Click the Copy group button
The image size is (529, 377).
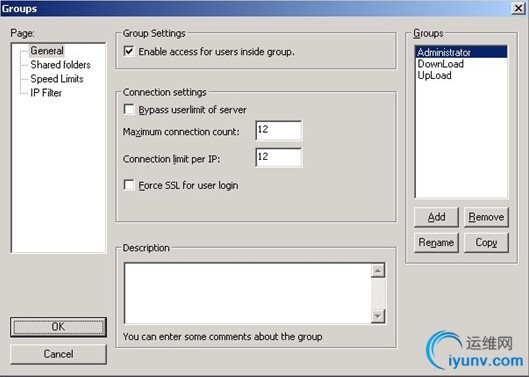coord(486,242)
